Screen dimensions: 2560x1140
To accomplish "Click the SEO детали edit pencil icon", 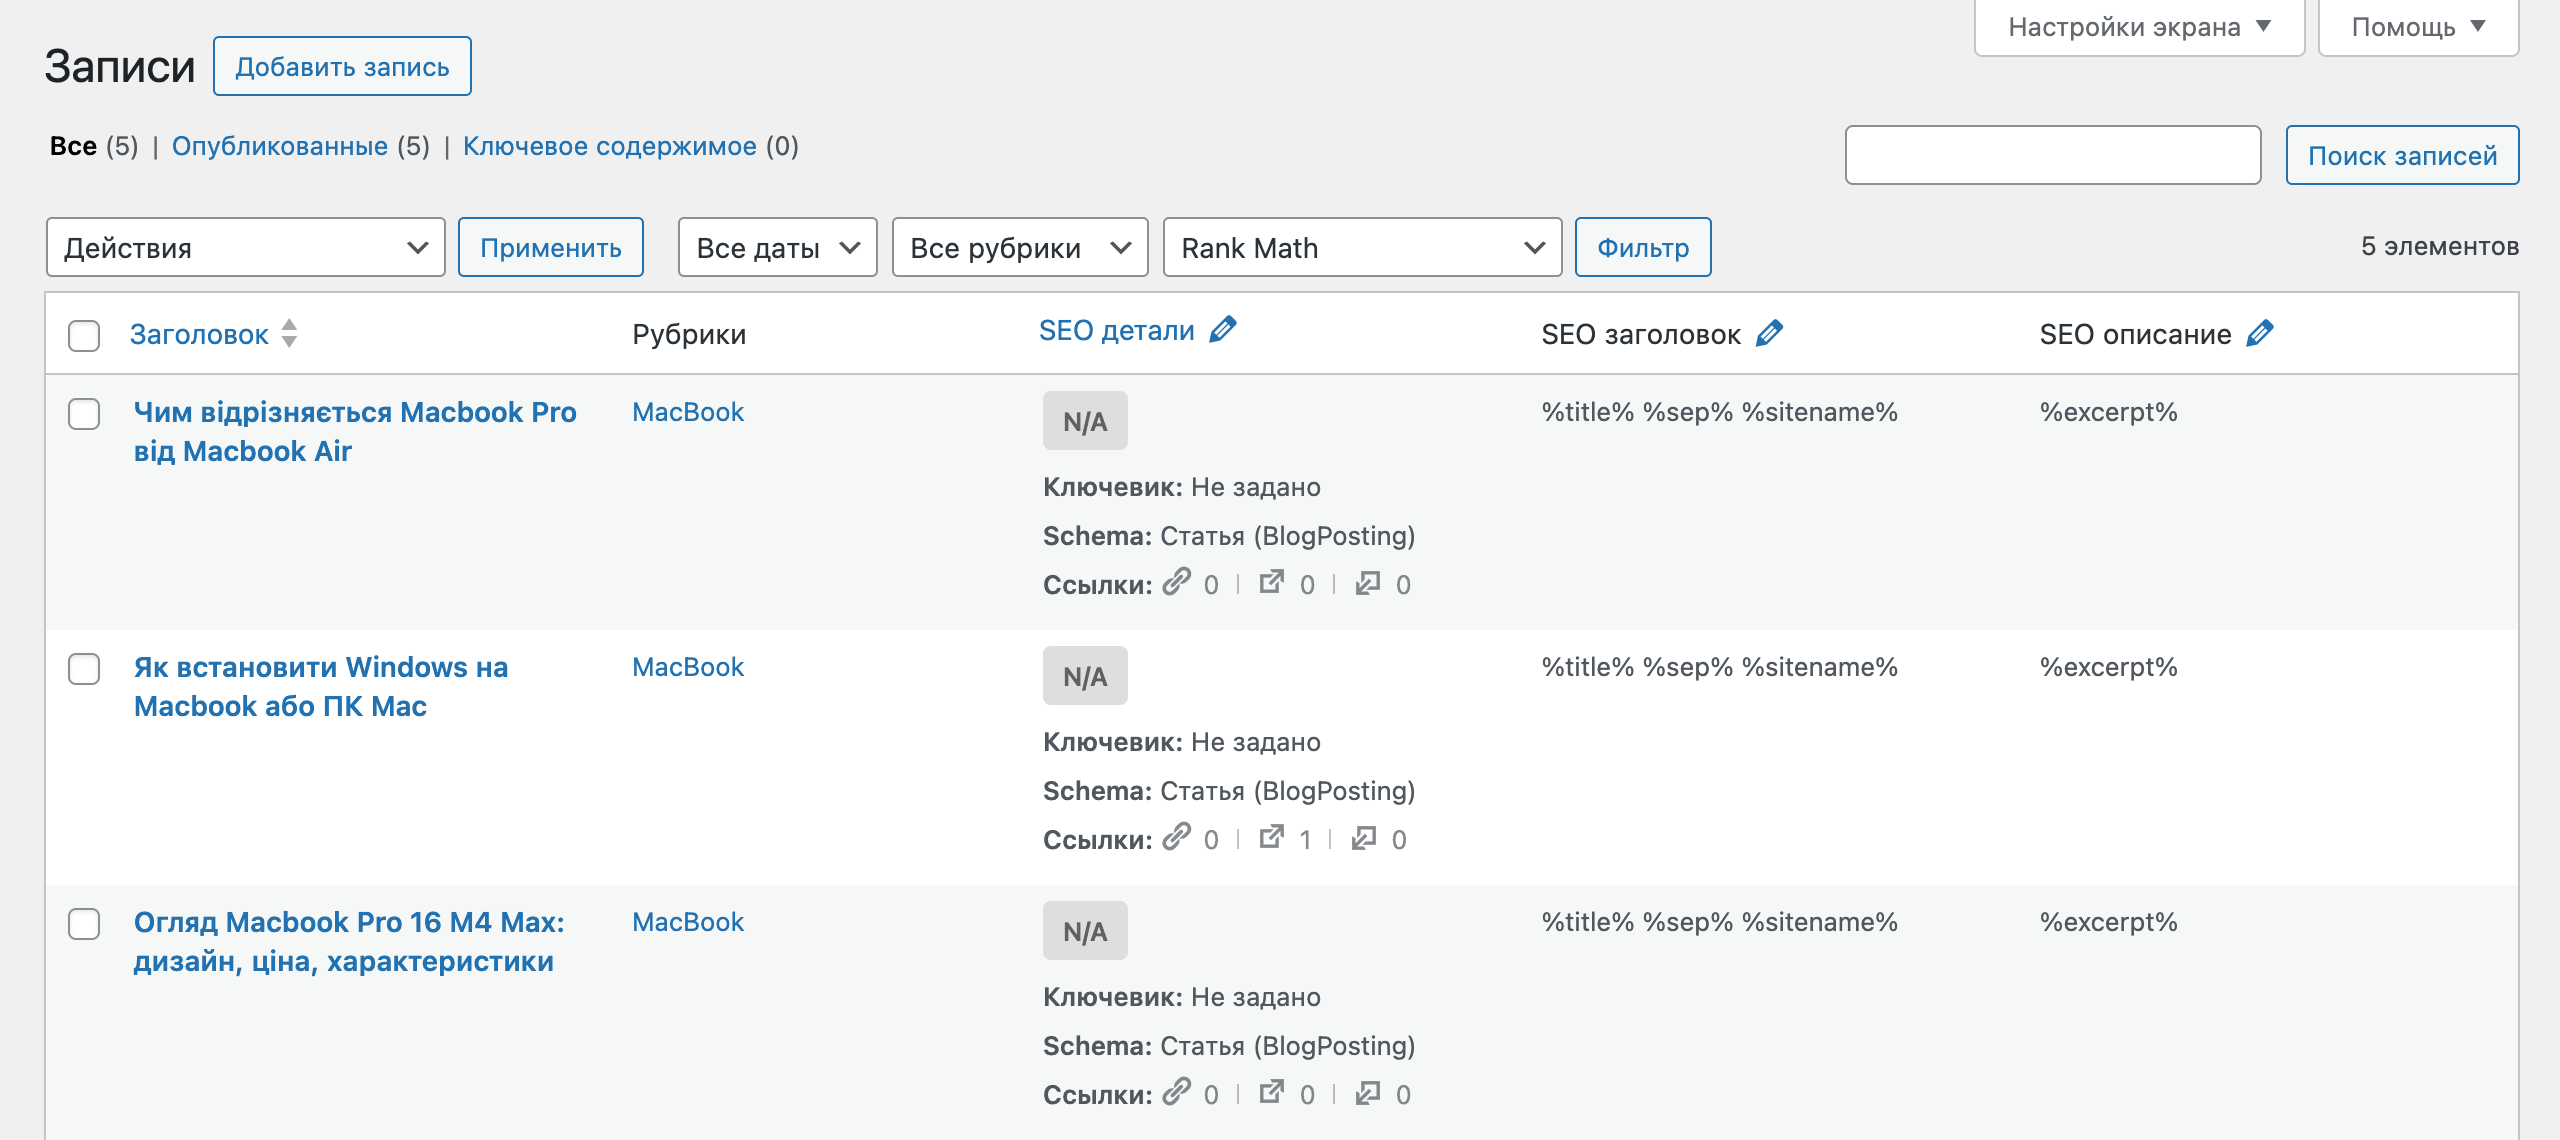I will click(x=1222, y=329).
